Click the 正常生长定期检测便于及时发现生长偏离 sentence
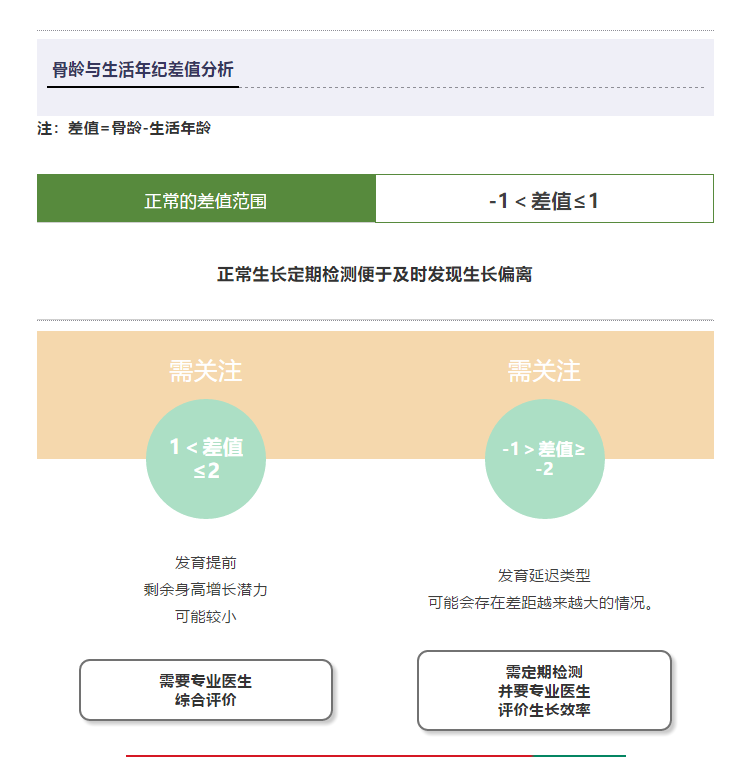The height and width of the screenshot is (775, 754). (375, 274)
